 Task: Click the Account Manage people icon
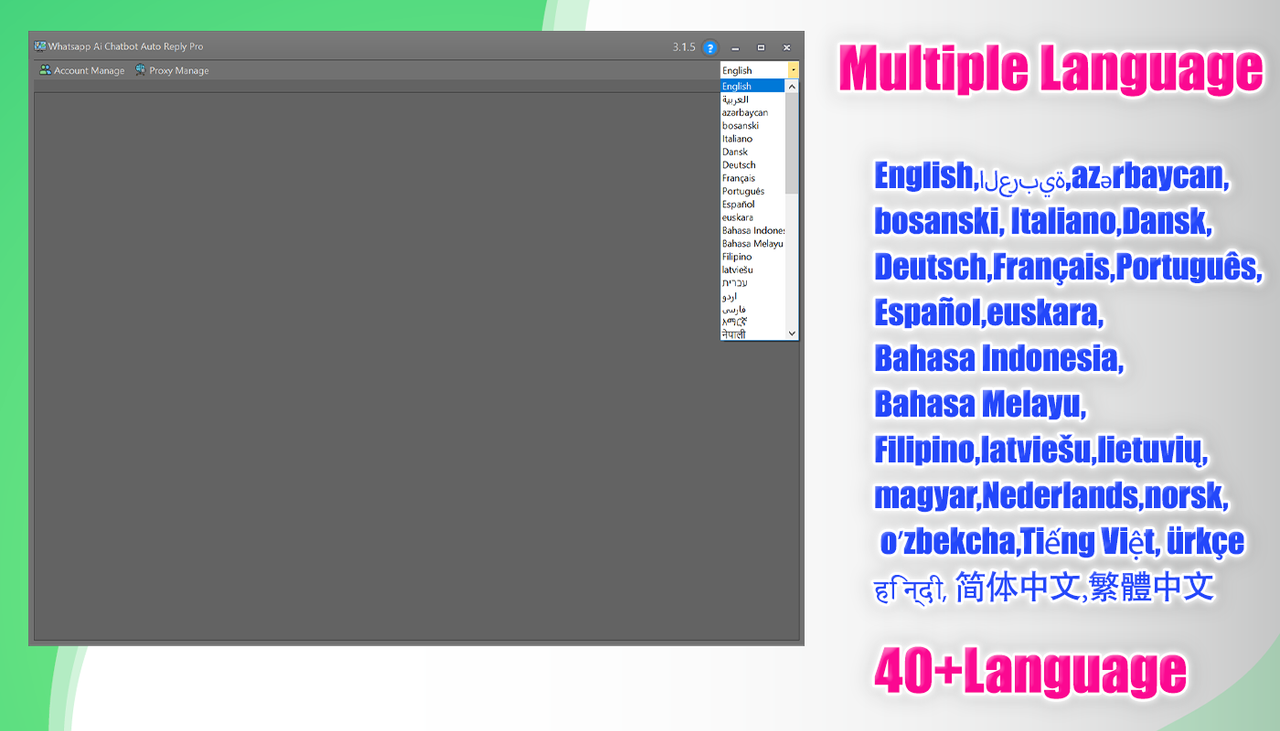(45, 70)
